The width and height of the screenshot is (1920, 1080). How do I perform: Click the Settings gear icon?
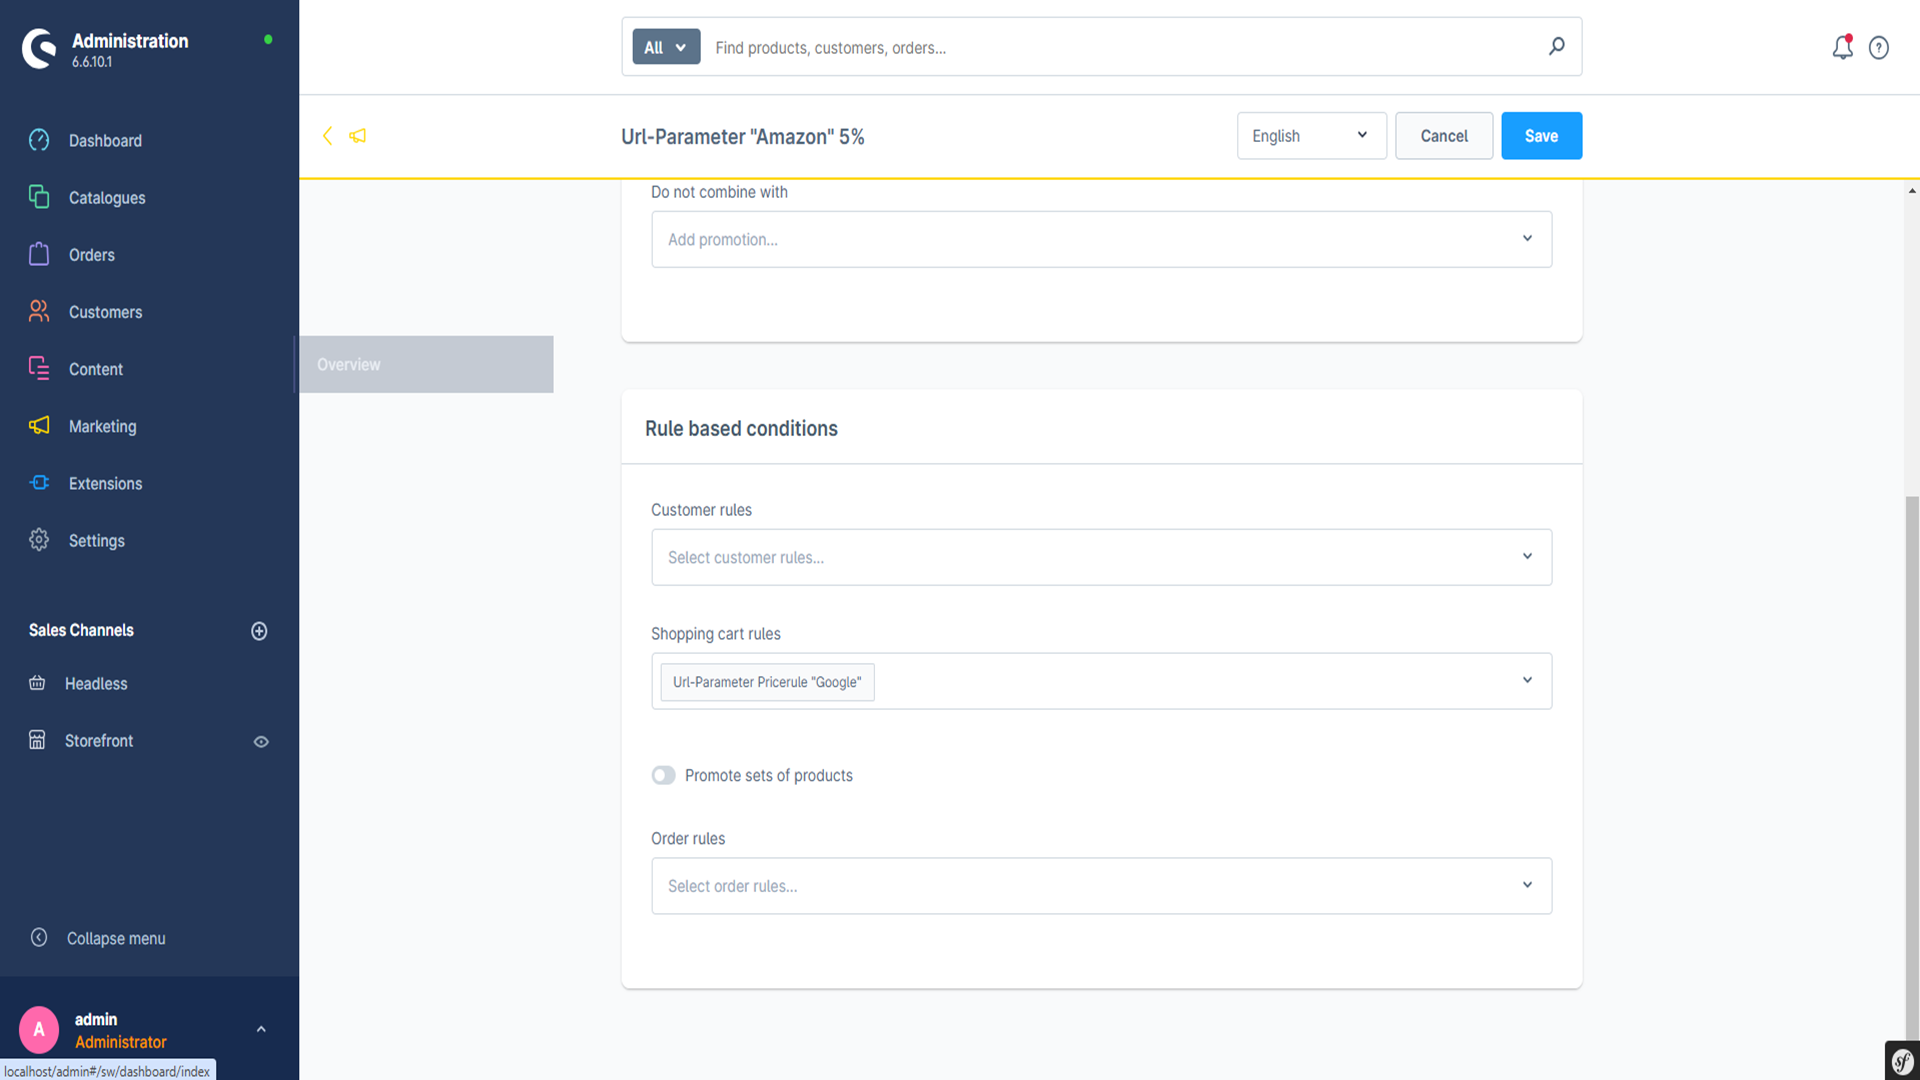tap(39, 539)
